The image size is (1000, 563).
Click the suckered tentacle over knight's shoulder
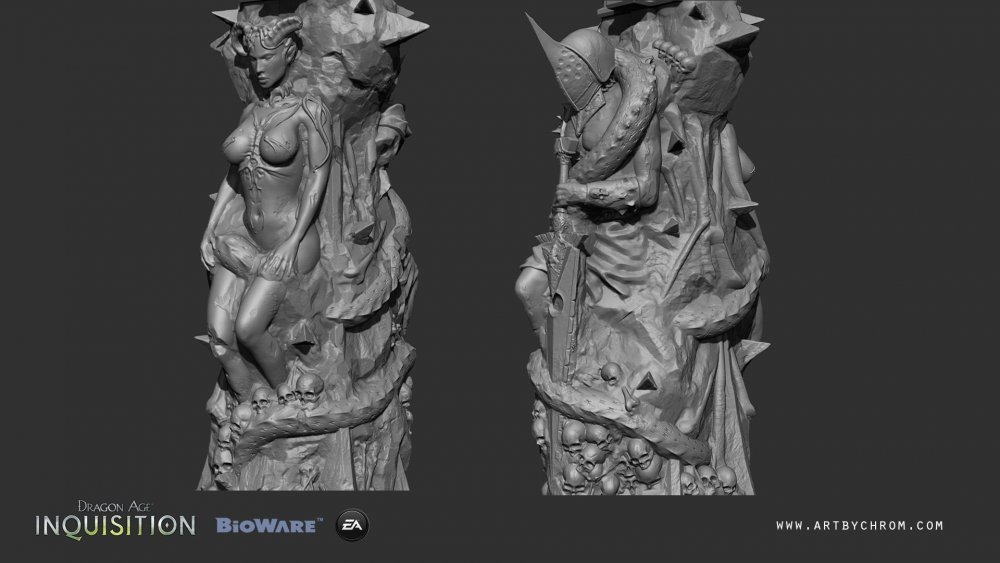(625, 110)
